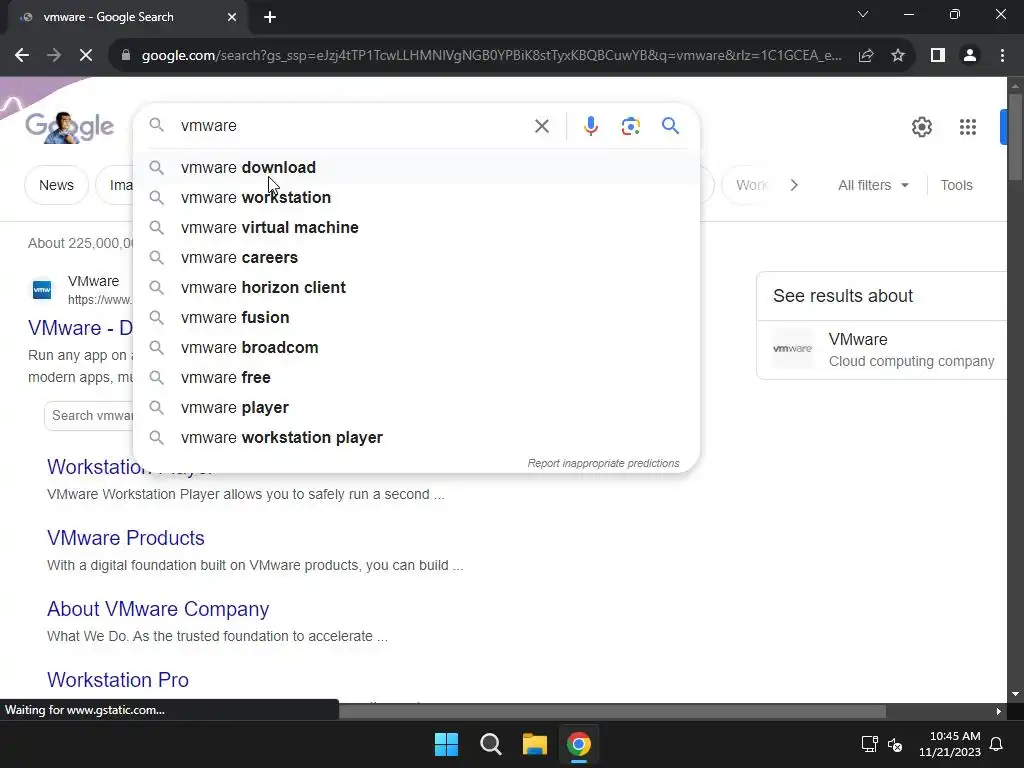Open Google quick settings gear
Image resolution: width=1024 pixels, height=768 pixels.
[x=921, y=127]
